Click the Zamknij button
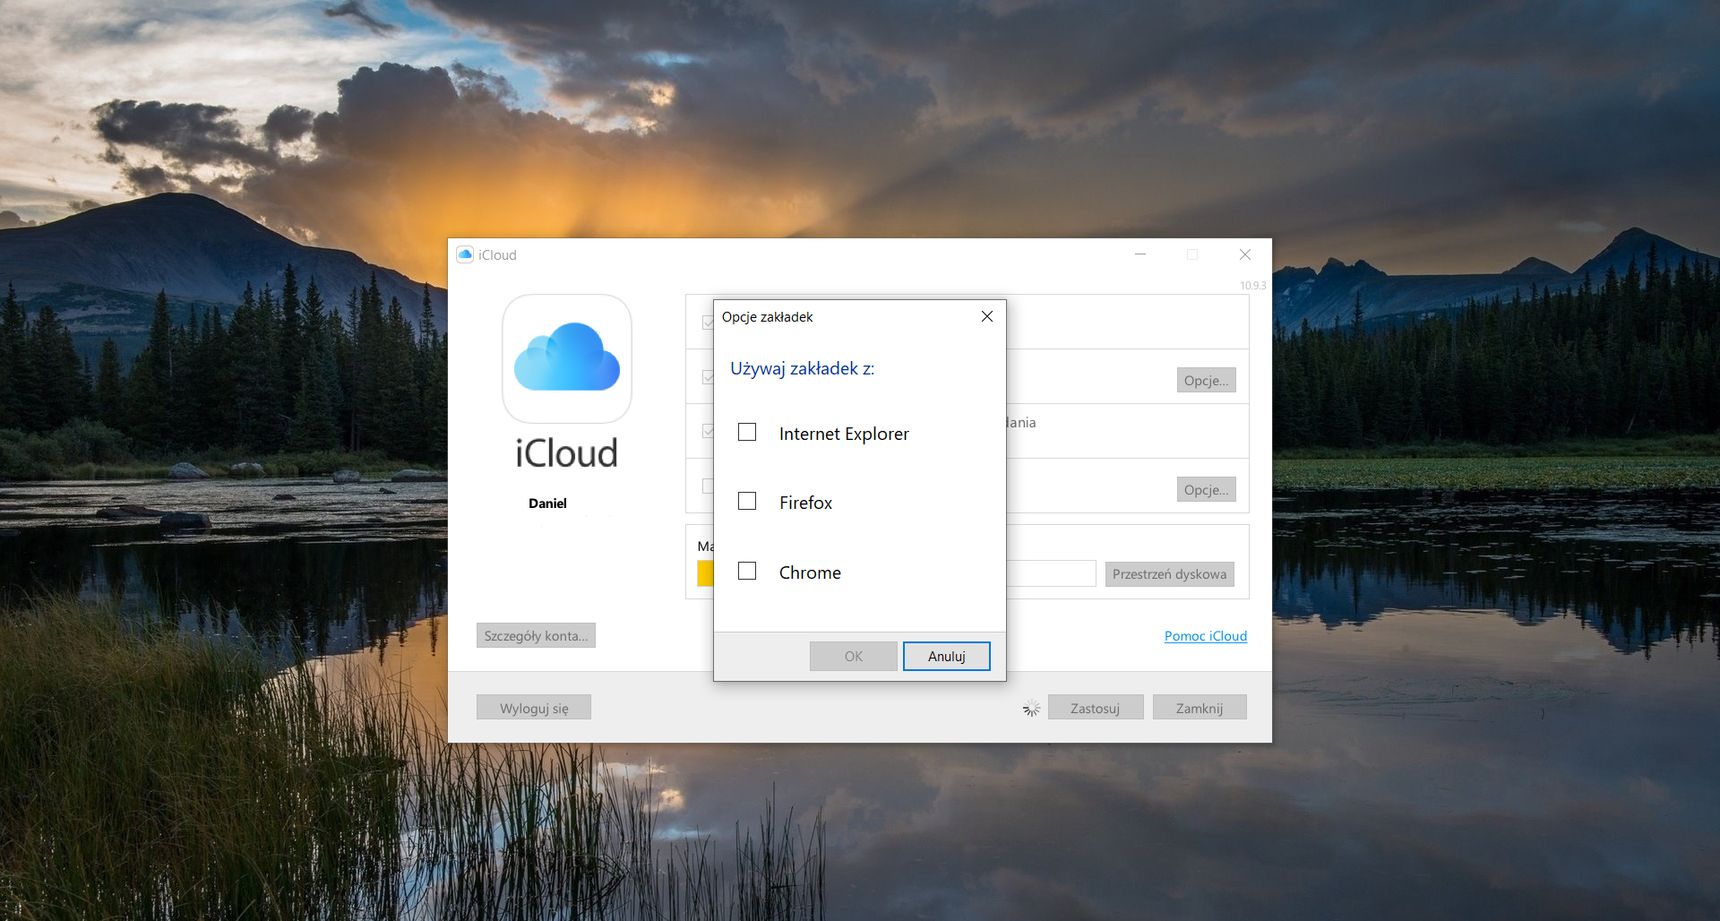 [1199, 708]
